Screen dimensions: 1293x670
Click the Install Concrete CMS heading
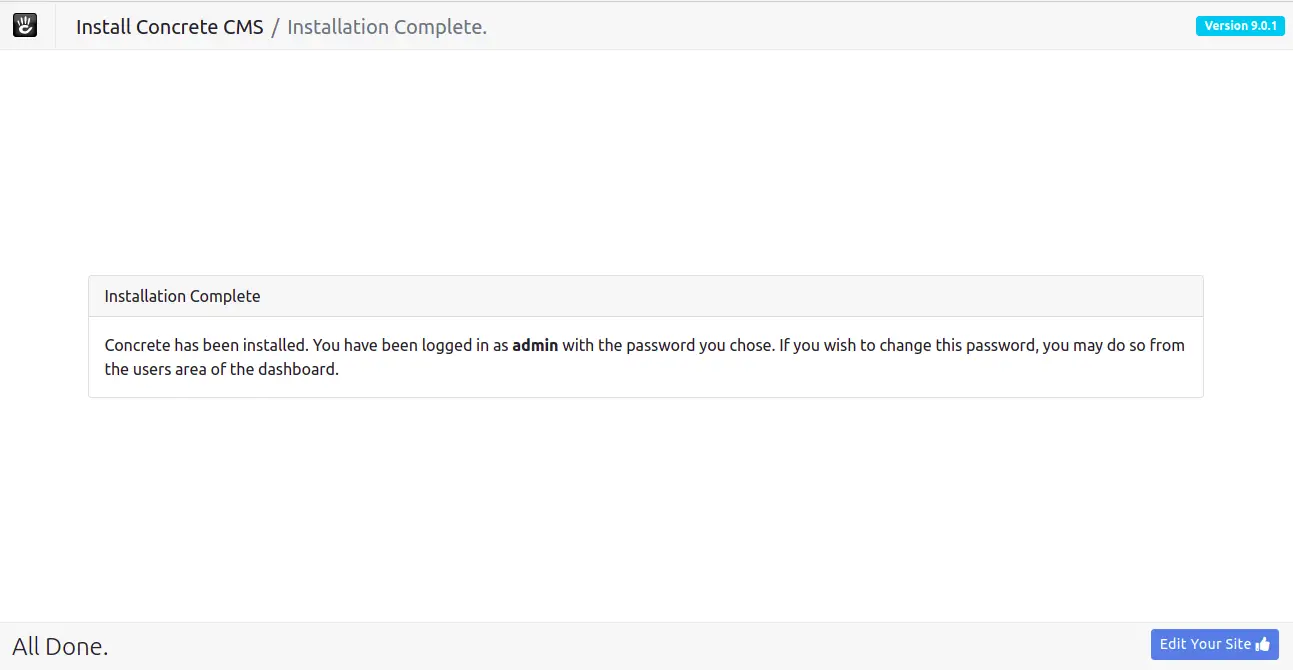[x=170, y=27]
